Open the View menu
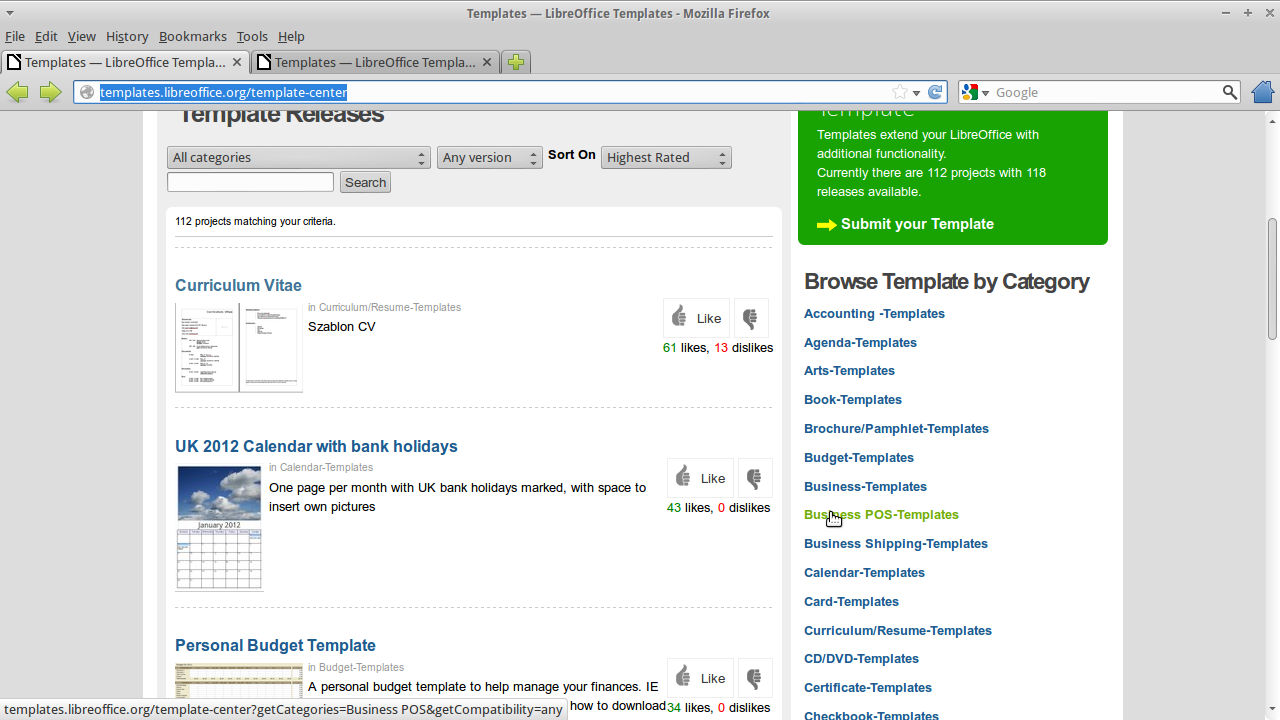The height and width of the screenshot is (720, 1280). [x=82, y=36]
